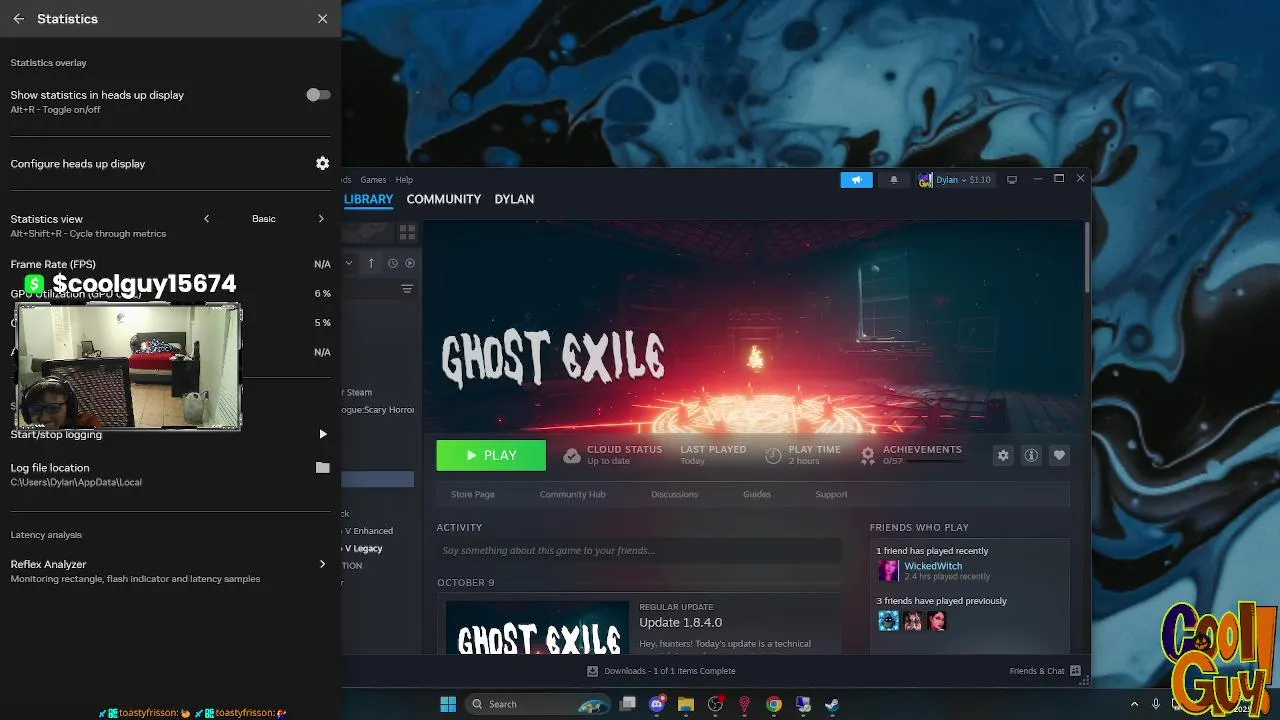Open the Windows Start menu

tap(448, 704)
